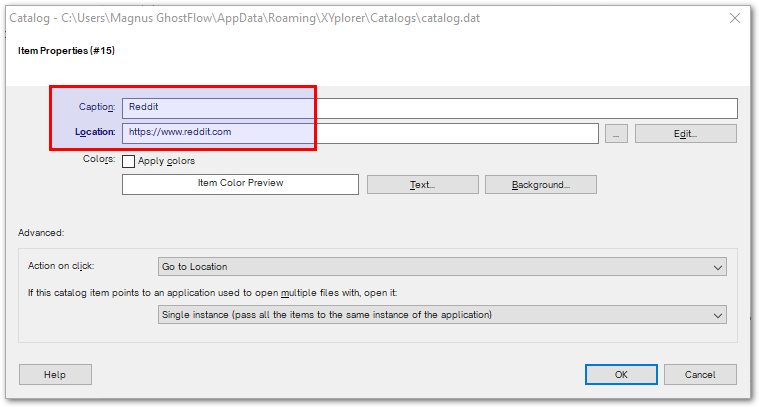Click the Colors: label
This screenshot has height=408, width=760.
tap(99, 159)
